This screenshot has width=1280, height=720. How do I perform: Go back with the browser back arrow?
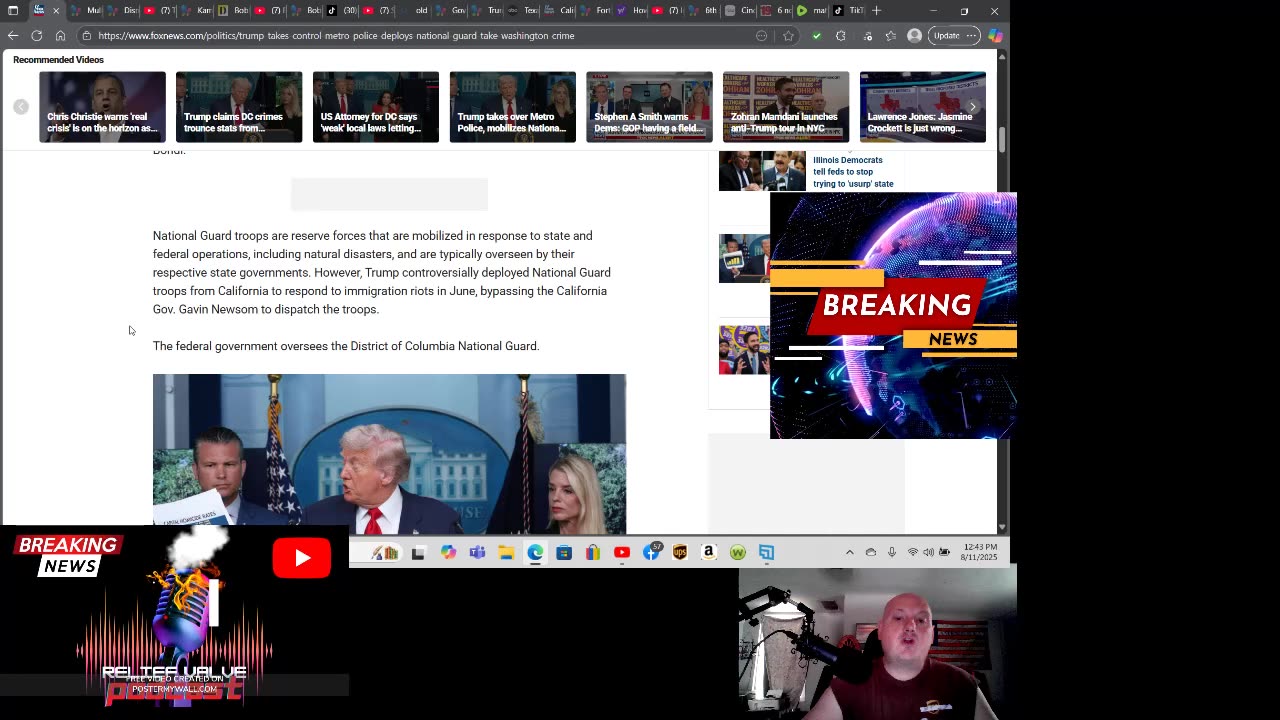13,36
